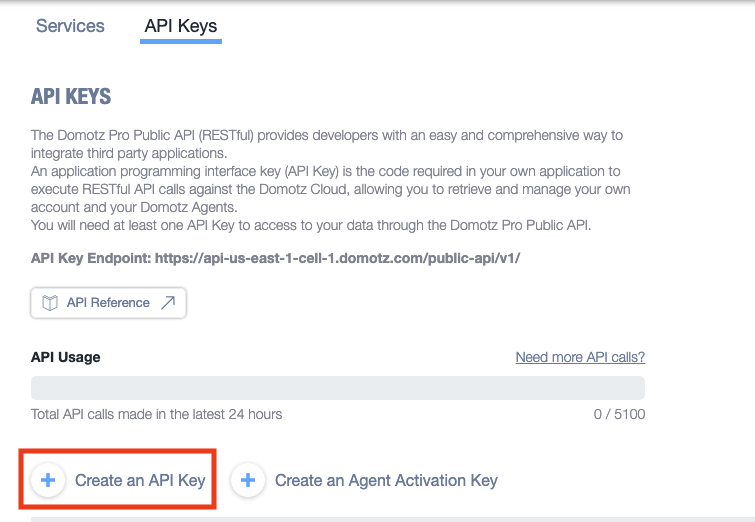This screenshot has height=522, width=755.
Task: Click the book icon in API Reference
Action: tap(50, 302)
